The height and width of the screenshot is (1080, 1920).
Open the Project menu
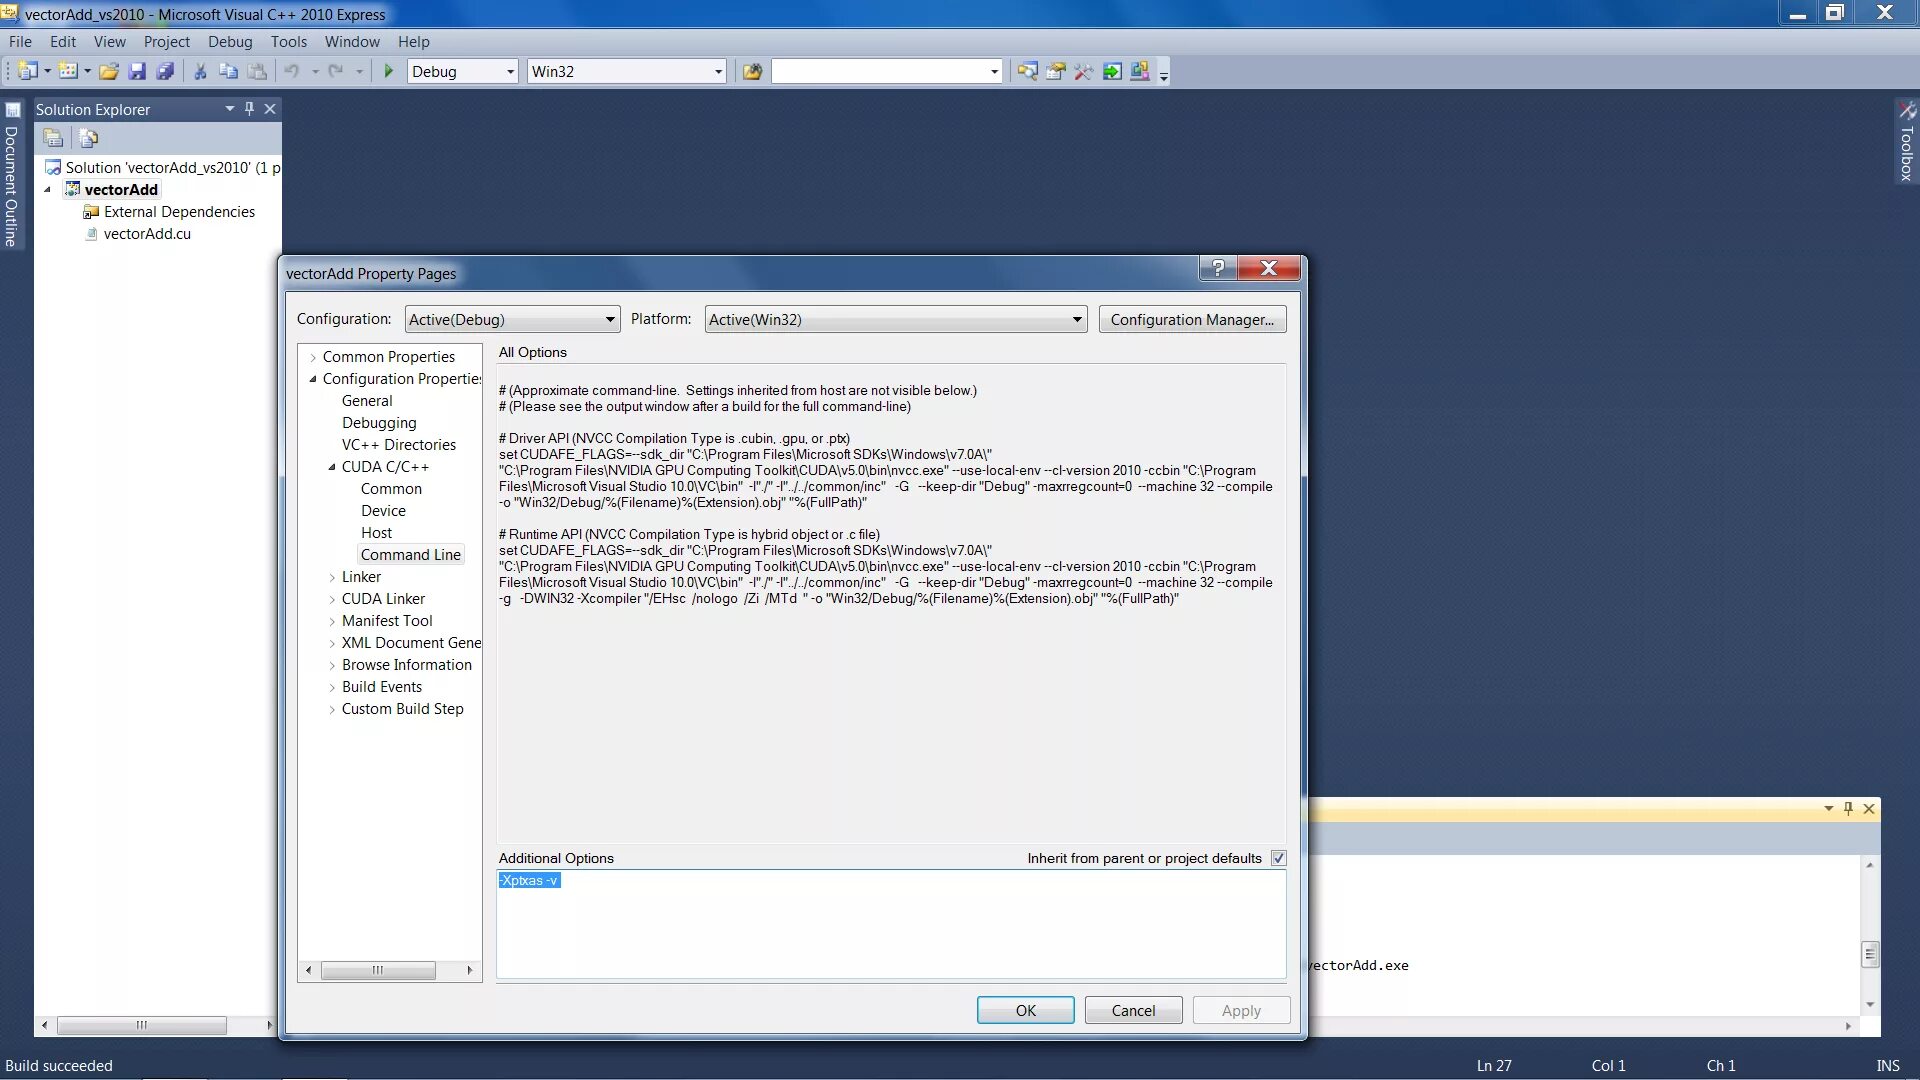click(x=166, y=42)
